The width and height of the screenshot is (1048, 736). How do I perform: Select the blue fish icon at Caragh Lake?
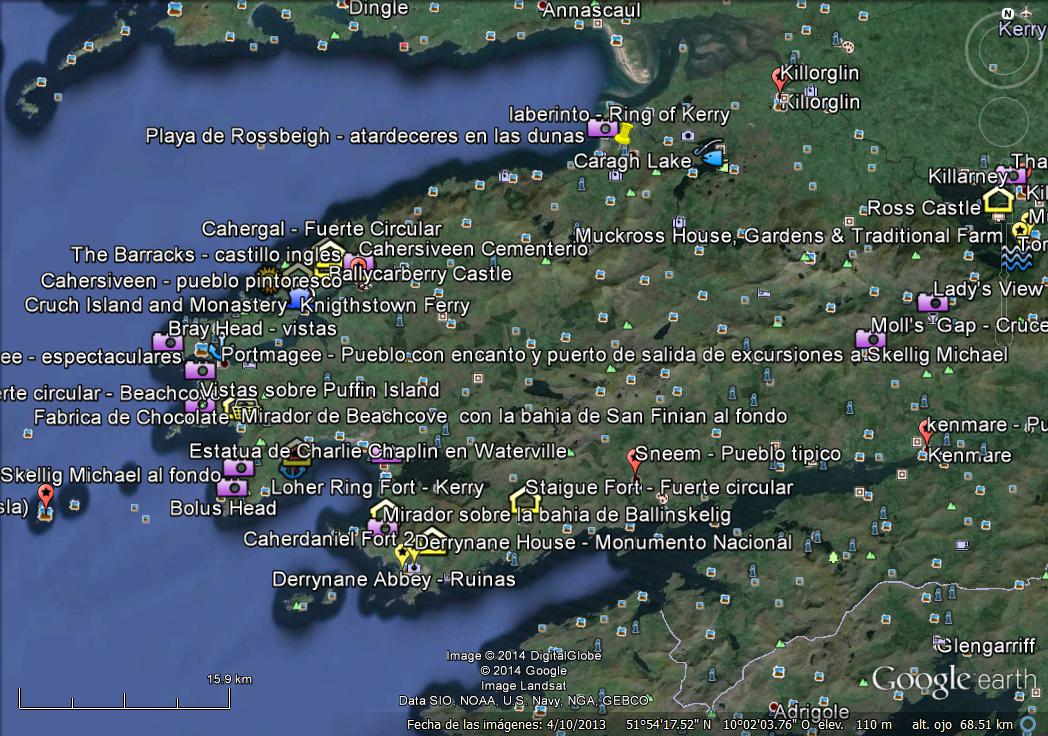click(712, 156)
